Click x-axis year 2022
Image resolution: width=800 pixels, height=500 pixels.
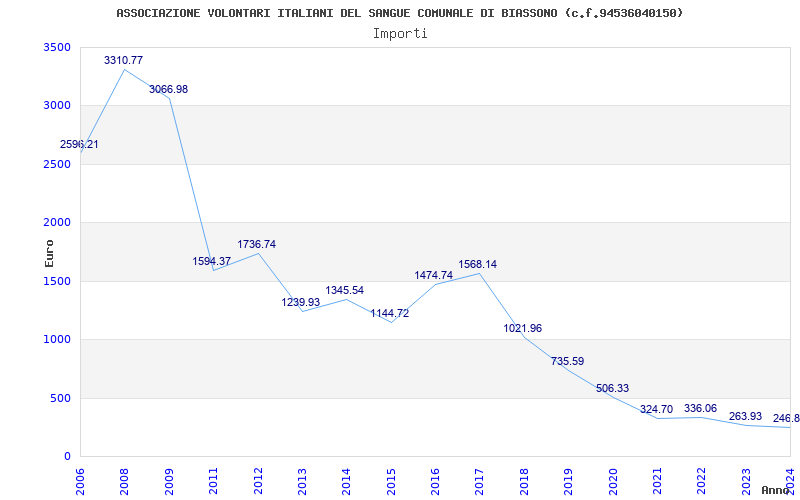point(702,481)
